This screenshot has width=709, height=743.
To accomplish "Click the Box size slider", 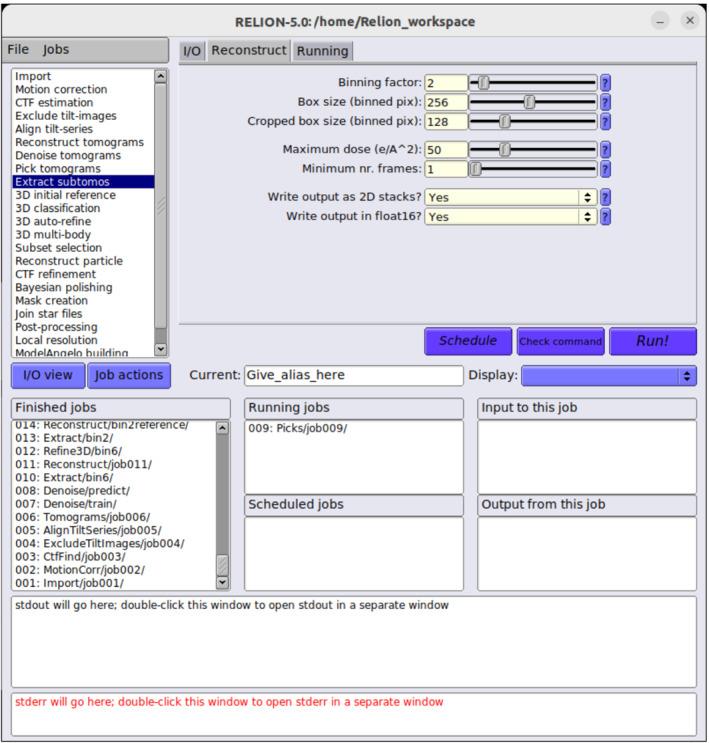I will 533,102.
